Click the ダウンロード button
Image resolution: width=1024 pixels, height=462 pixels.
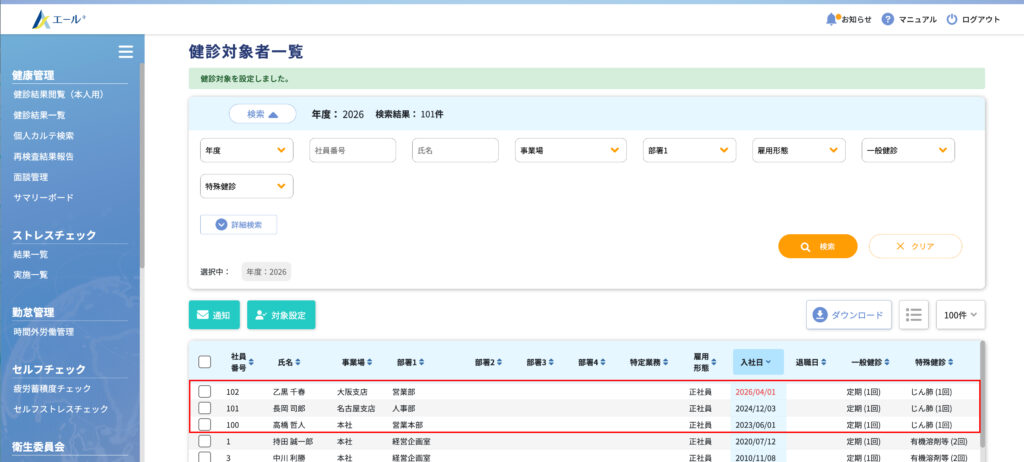pyautogui.click(x=849, y=314)
